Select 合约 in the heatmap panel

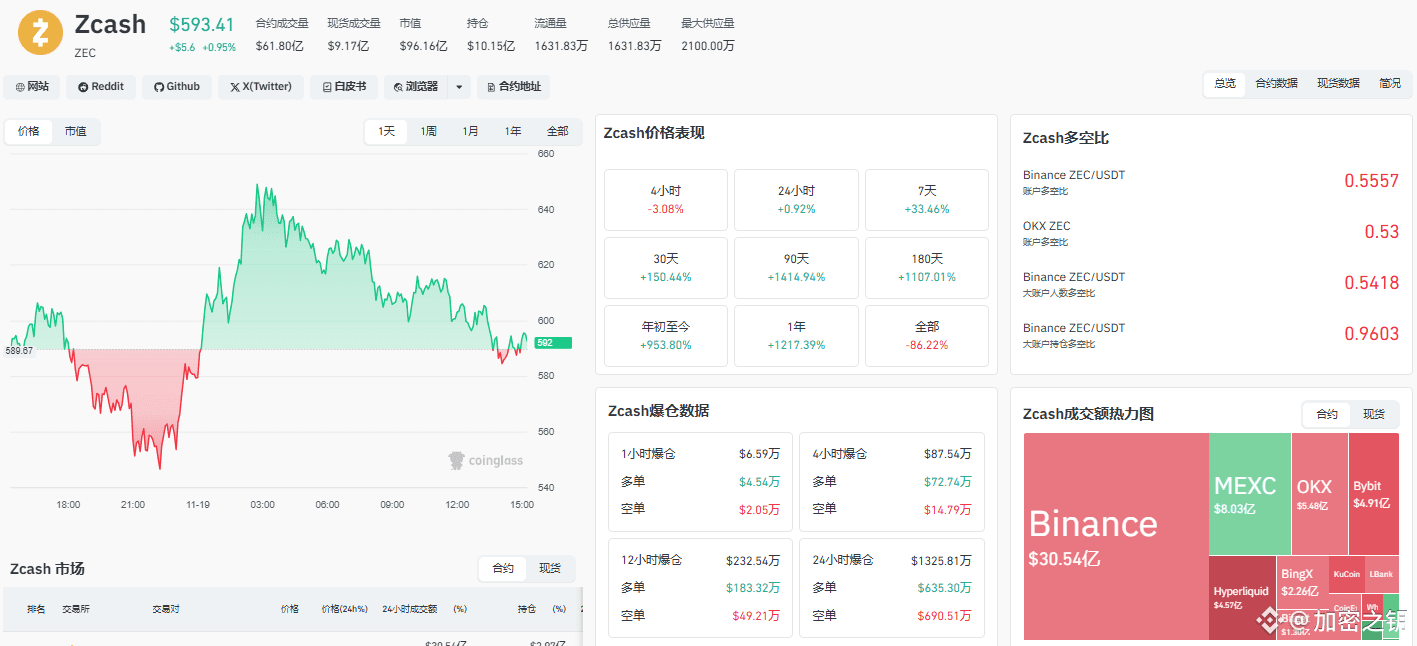(1327, 414)
